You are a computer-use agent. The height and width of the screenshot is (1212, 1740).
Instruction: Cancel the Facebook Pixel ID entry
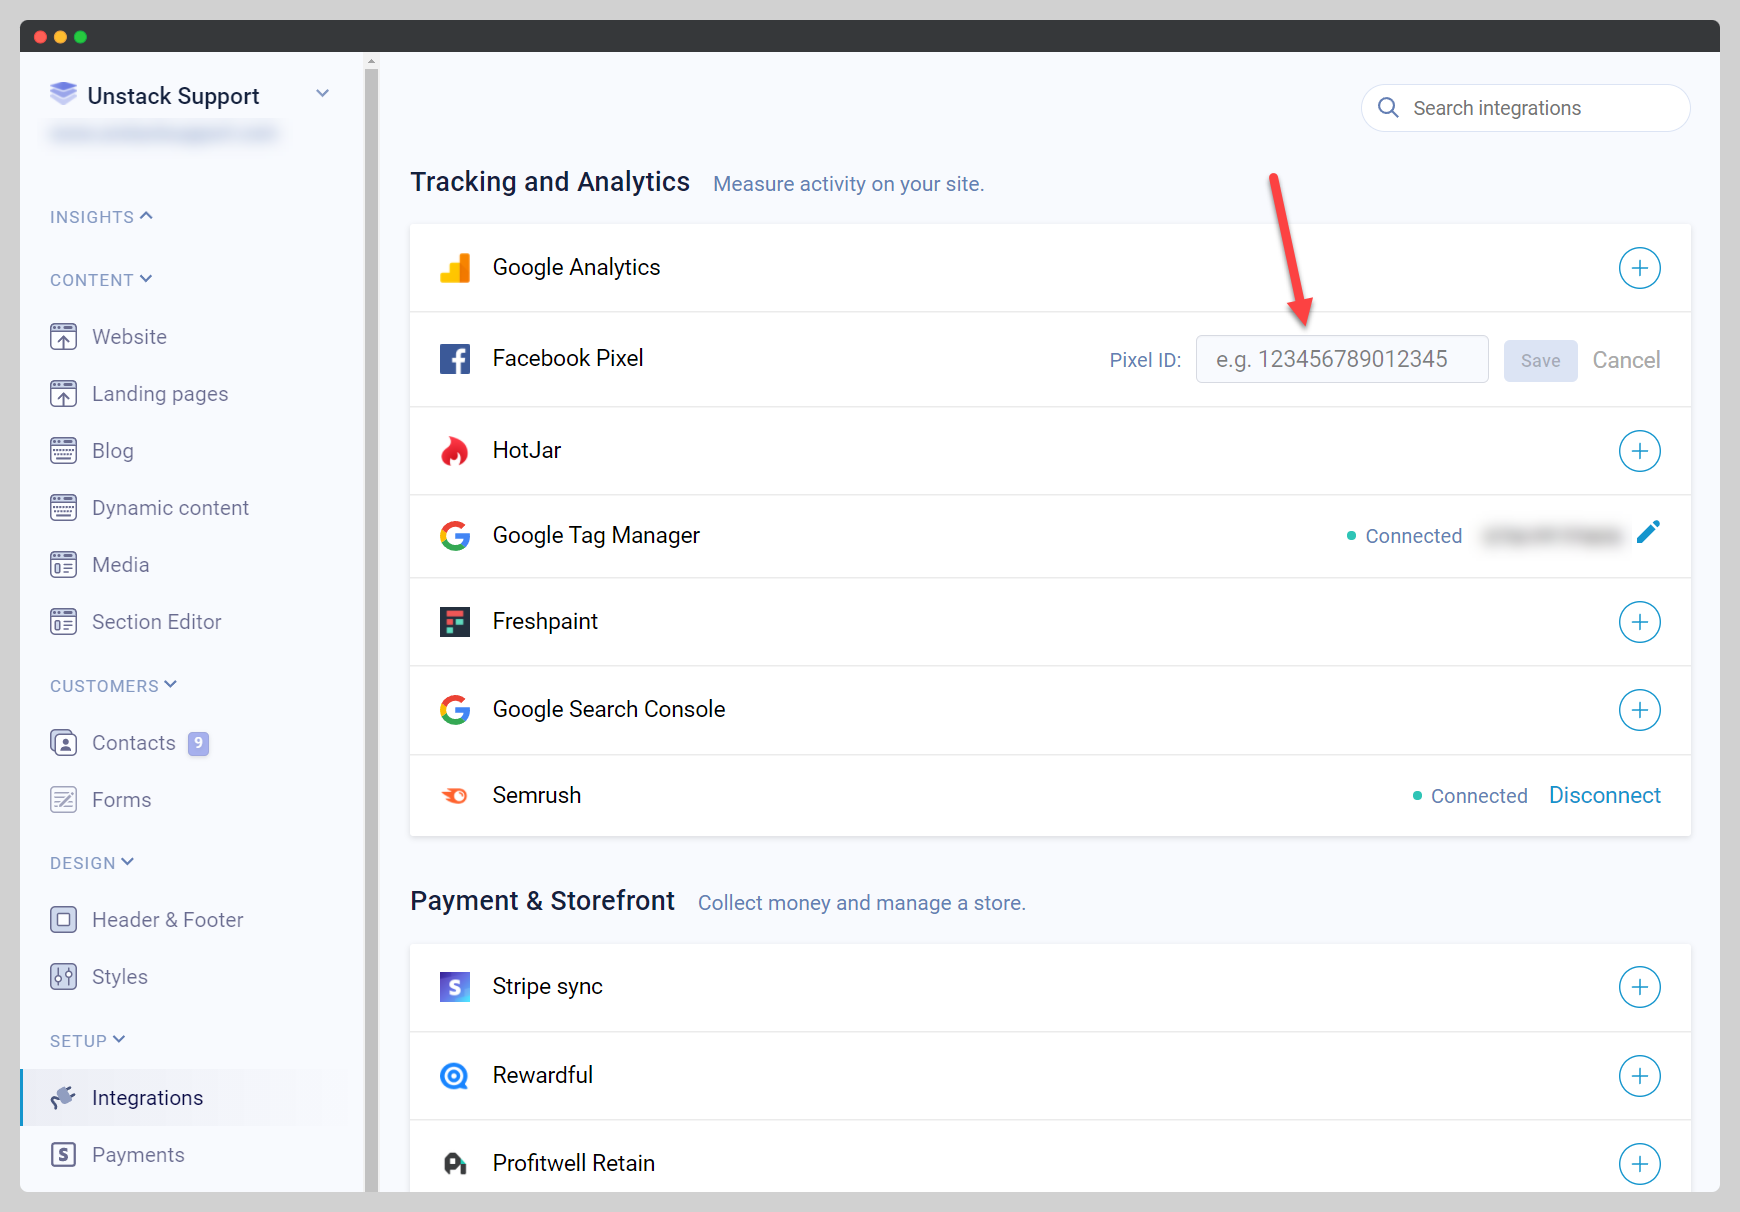coord(1626,360)
